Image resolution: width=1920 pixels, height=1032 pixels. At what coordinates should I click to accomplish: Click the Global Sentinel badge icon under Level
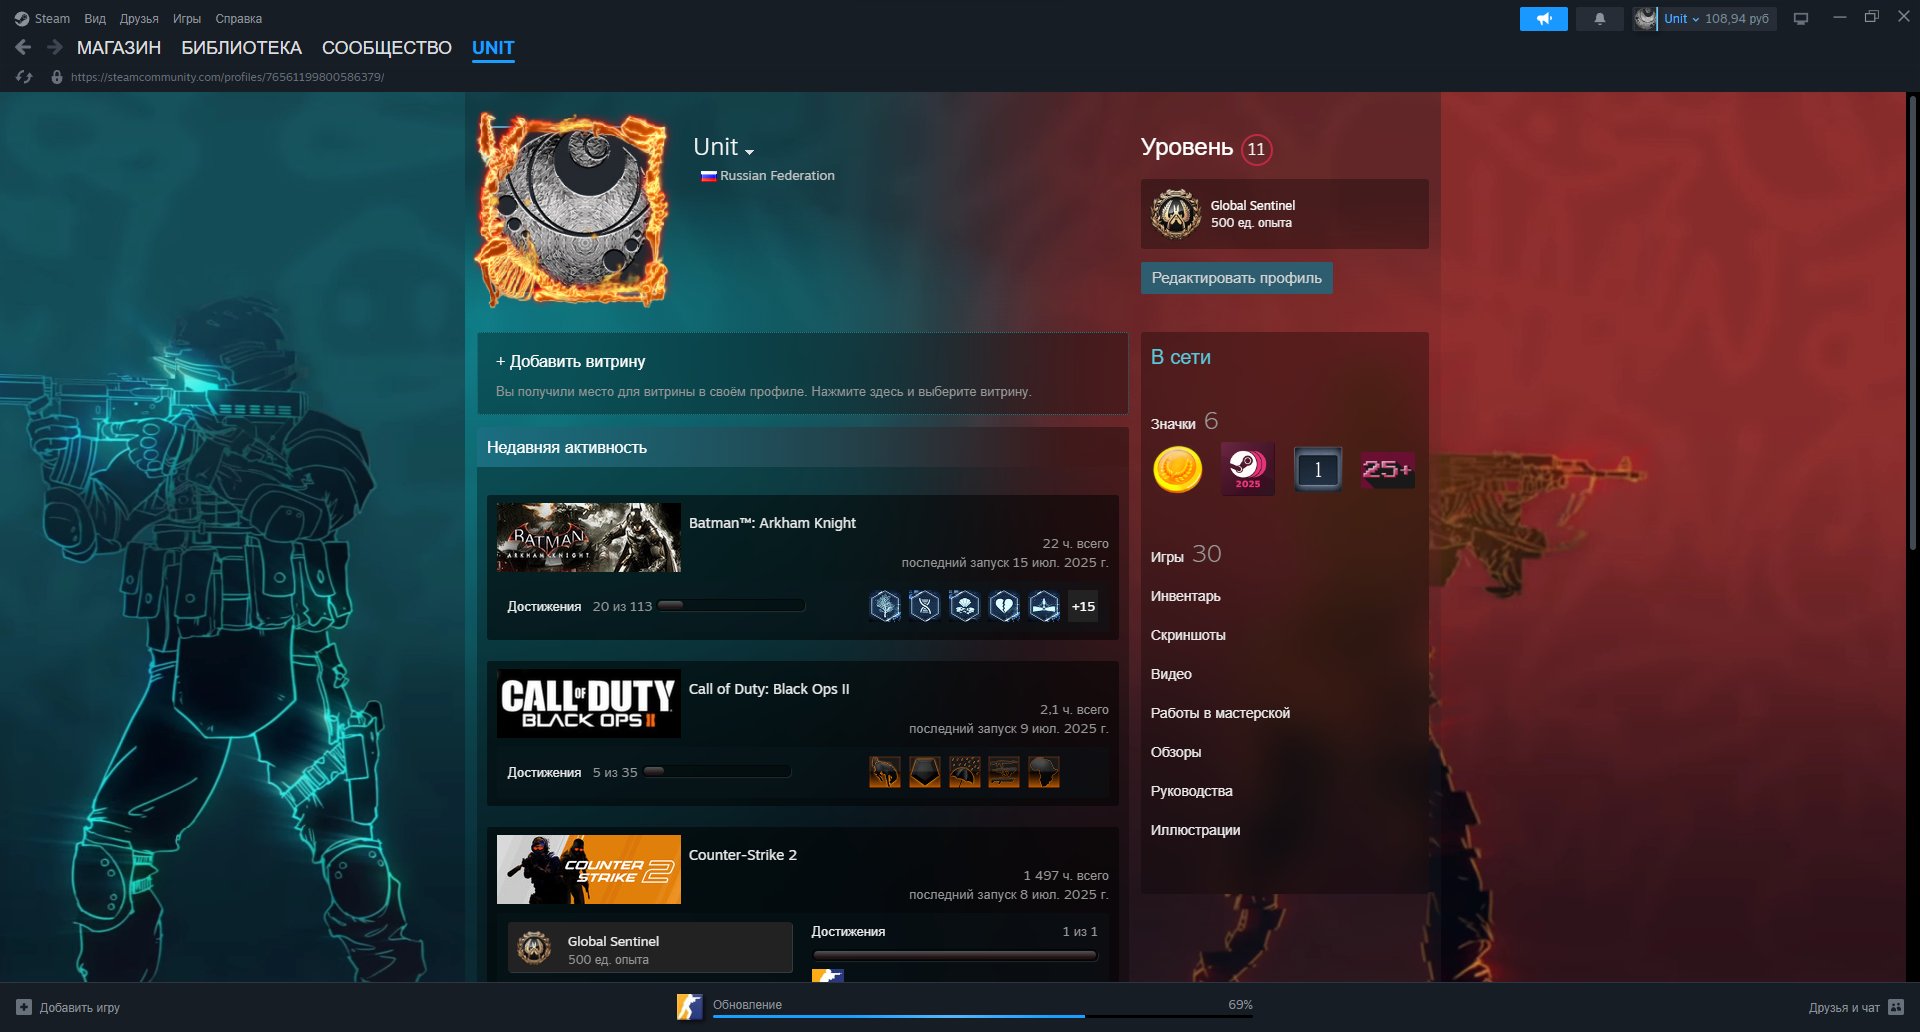[x=1176, y=214]
